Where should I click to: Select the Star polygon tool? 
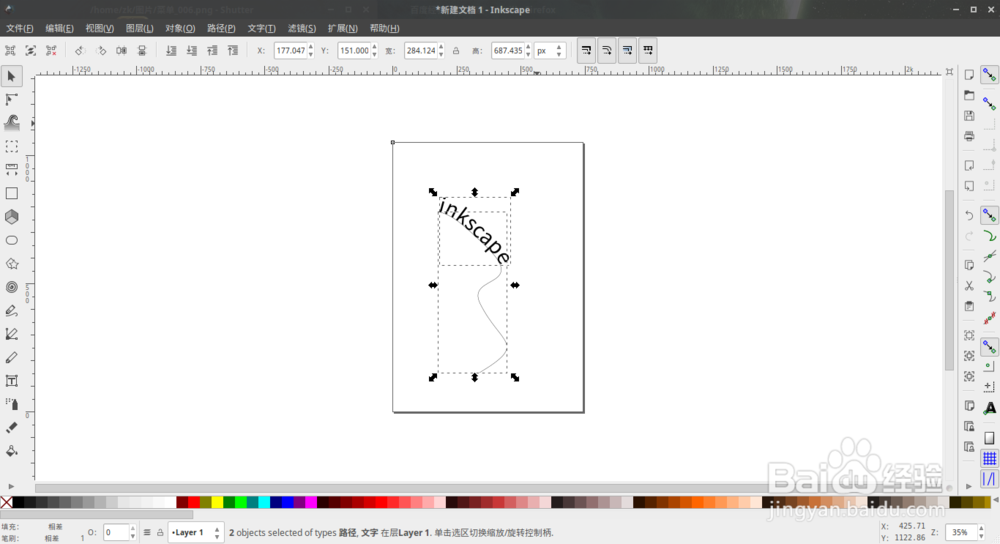[x=11, y=263]
